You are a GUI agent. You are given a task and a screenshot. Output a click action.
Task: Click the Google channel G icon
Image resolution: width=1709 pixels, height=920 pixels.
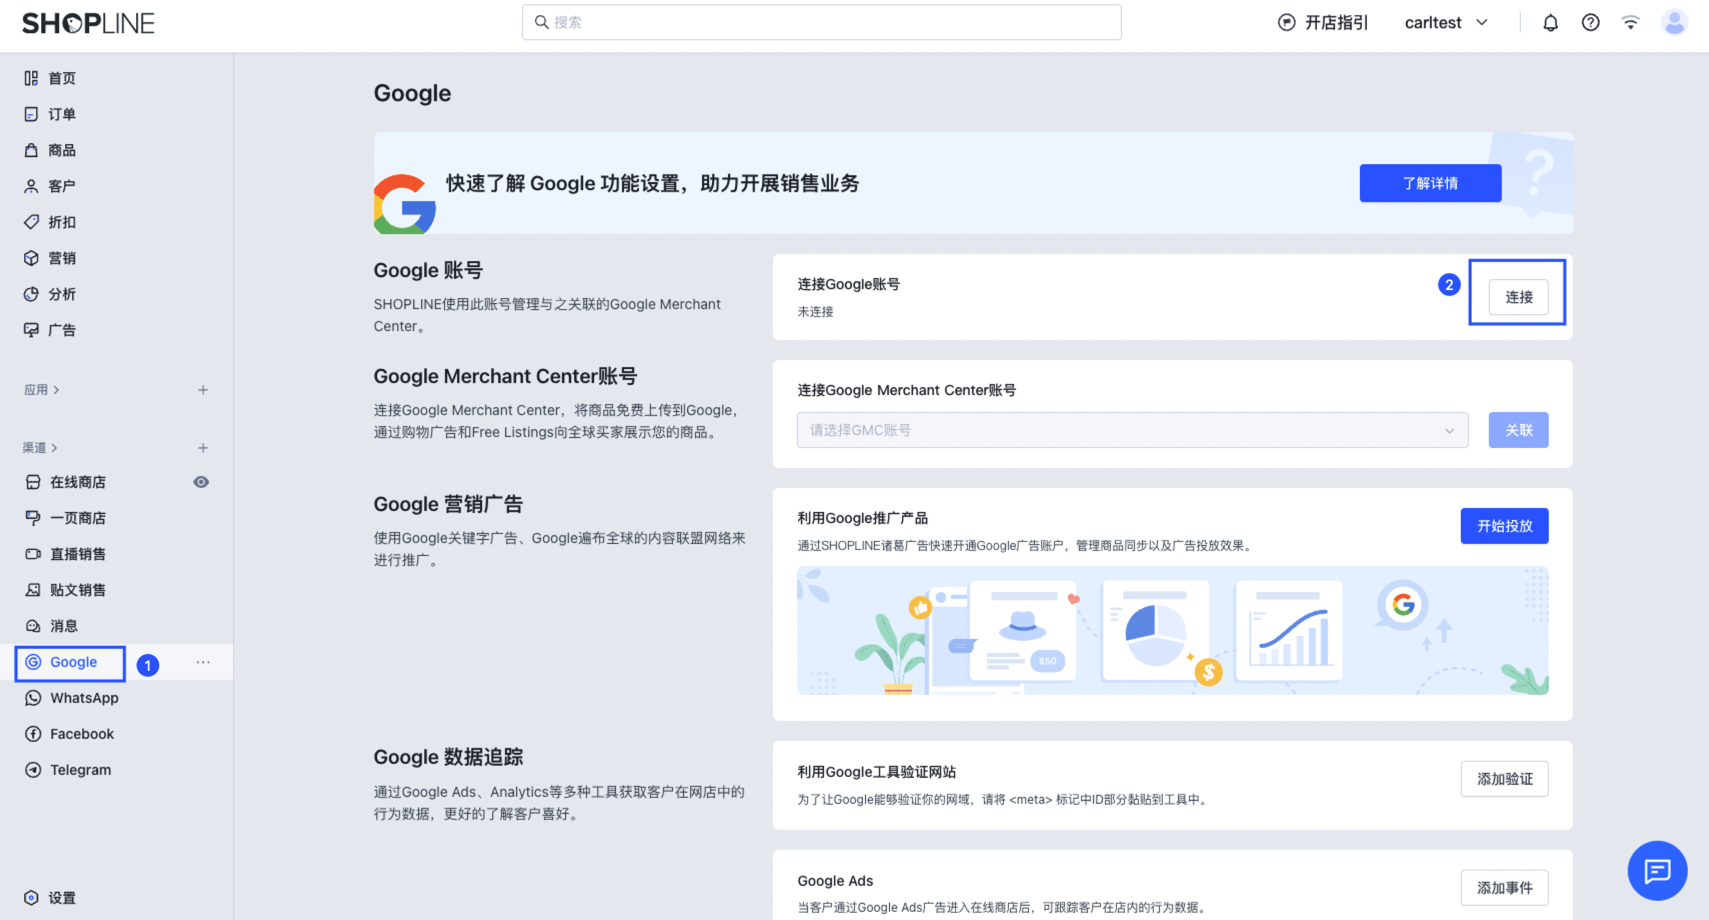[33, 662]
